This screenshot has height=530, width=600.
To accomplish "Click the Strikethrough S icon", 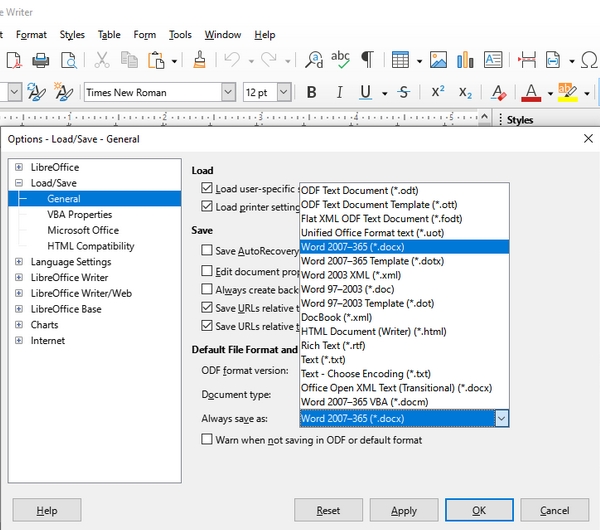I will (404, 92).
